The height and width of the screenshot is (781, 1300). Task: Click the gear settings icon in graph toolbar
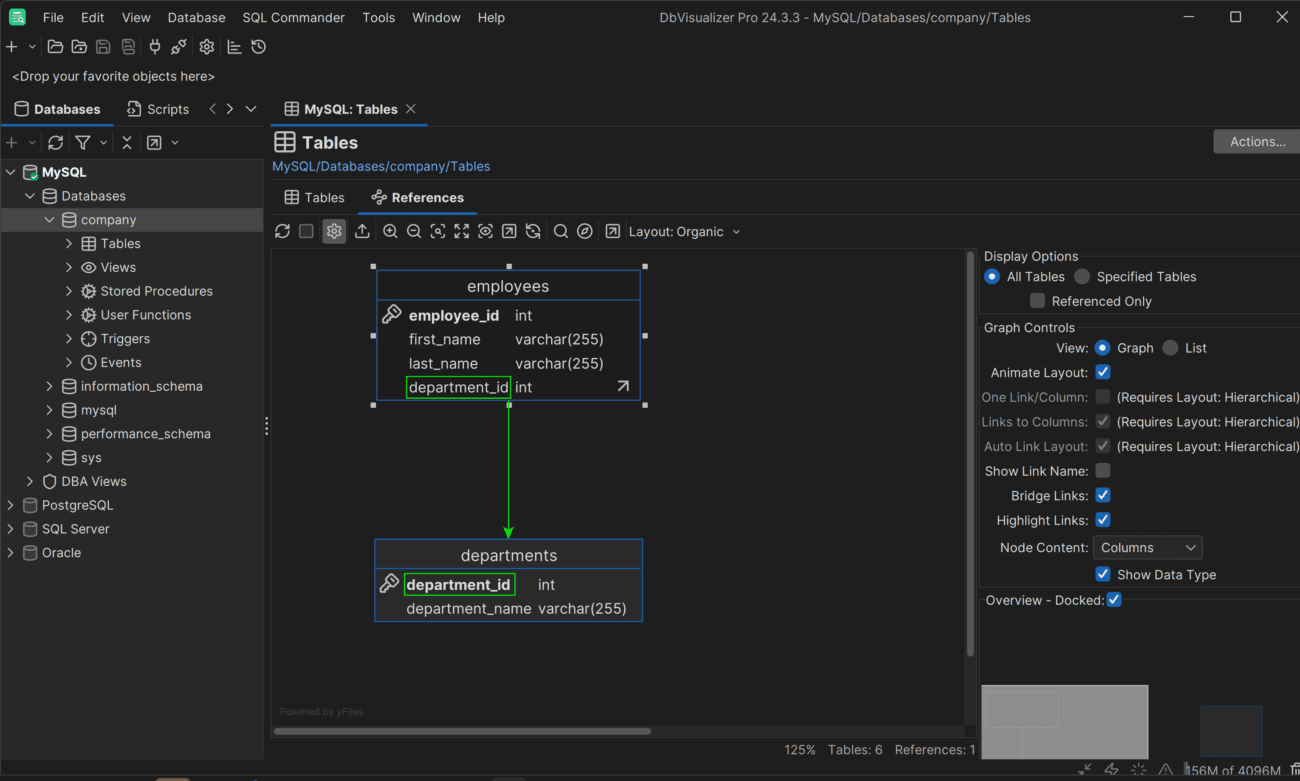coord(334,231)
